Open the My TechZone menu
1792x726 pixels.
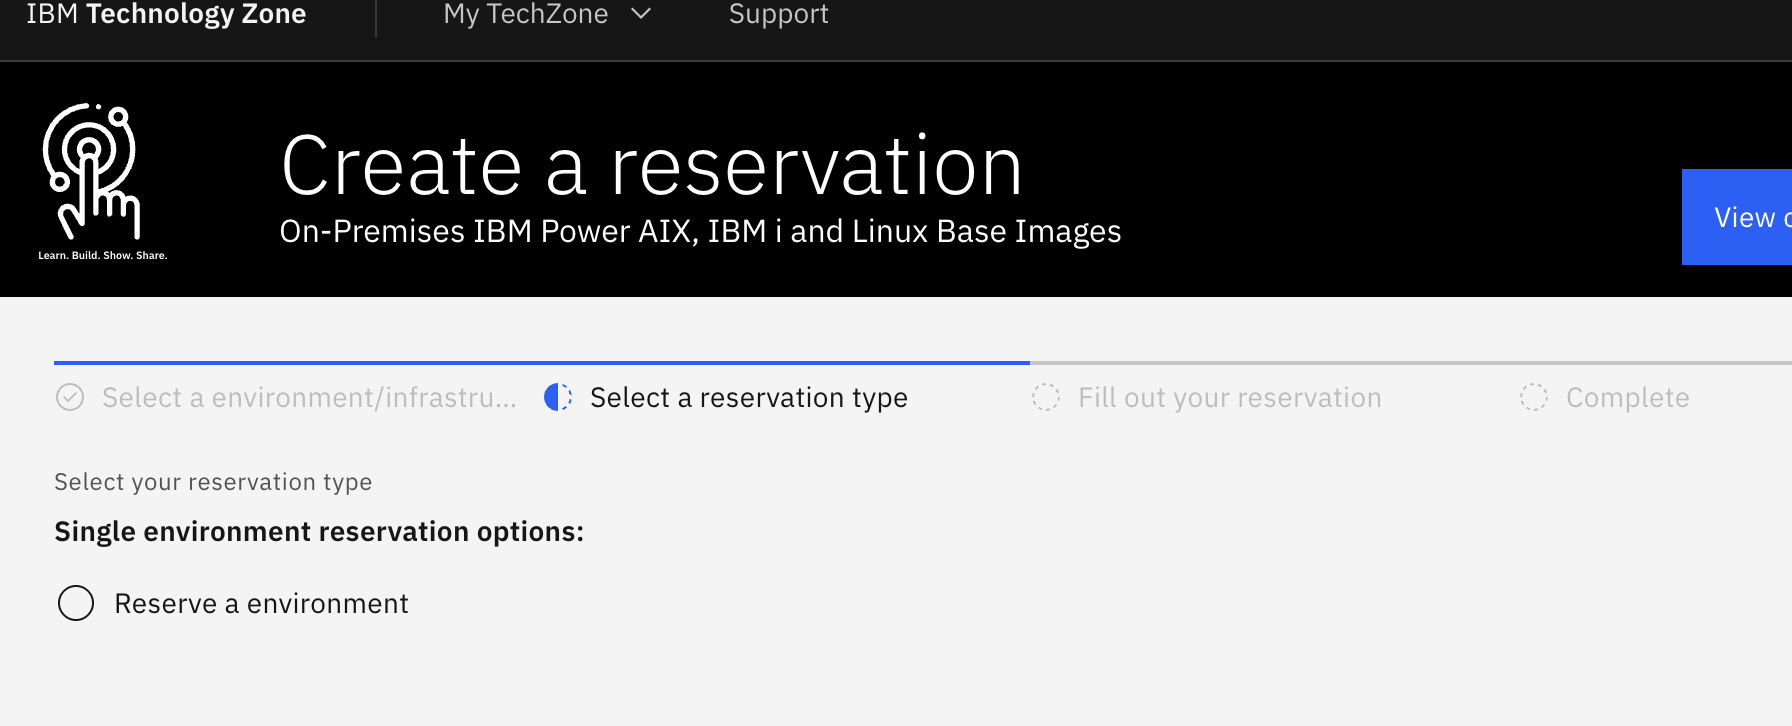click(x=526, y=14)
